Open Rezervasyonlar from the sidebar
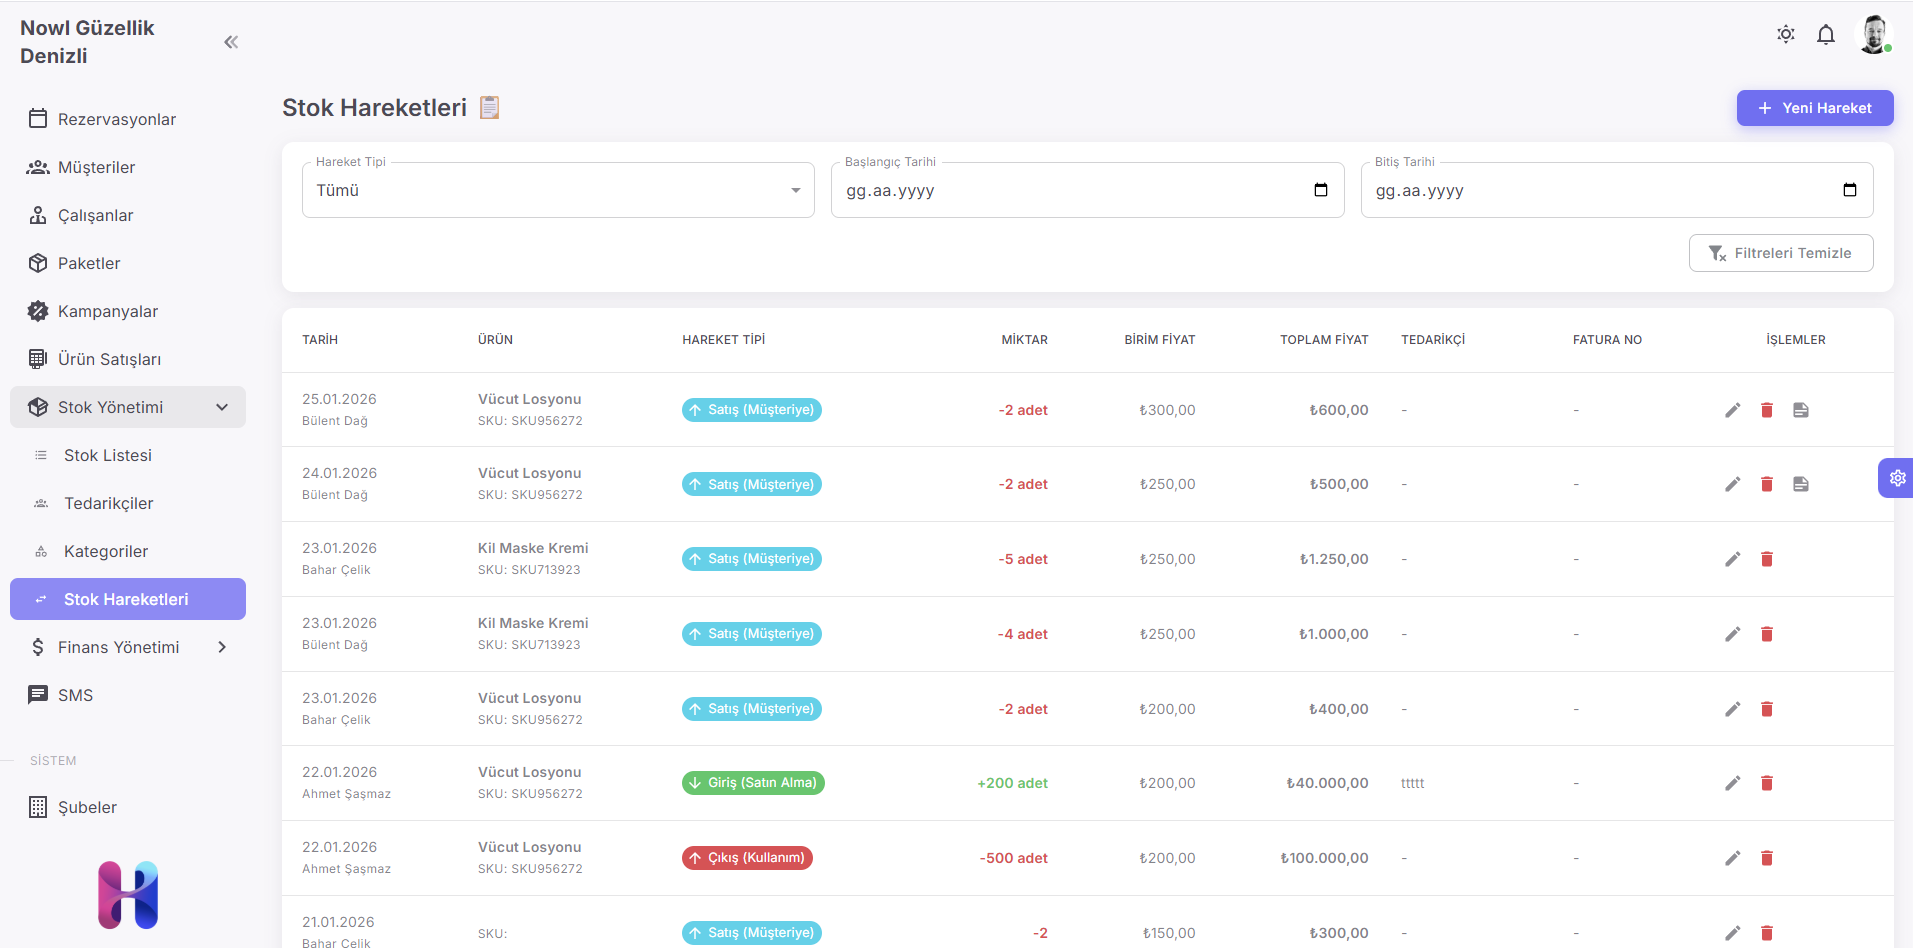 pos(116,119)
